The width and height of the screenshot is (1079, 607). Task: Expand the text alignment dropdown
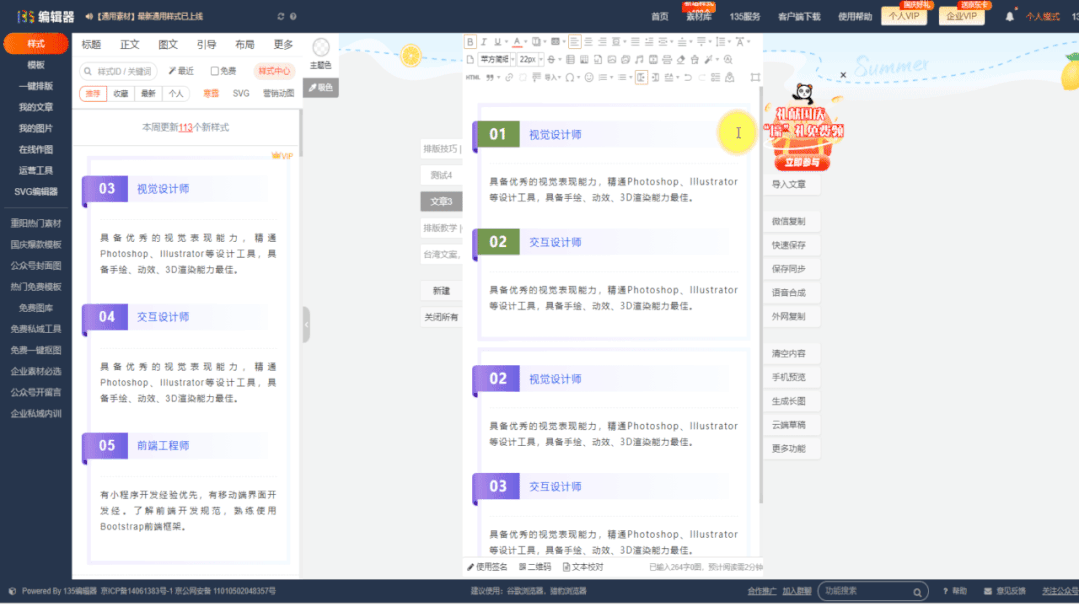pyautogui.click(x=624, y=42)
